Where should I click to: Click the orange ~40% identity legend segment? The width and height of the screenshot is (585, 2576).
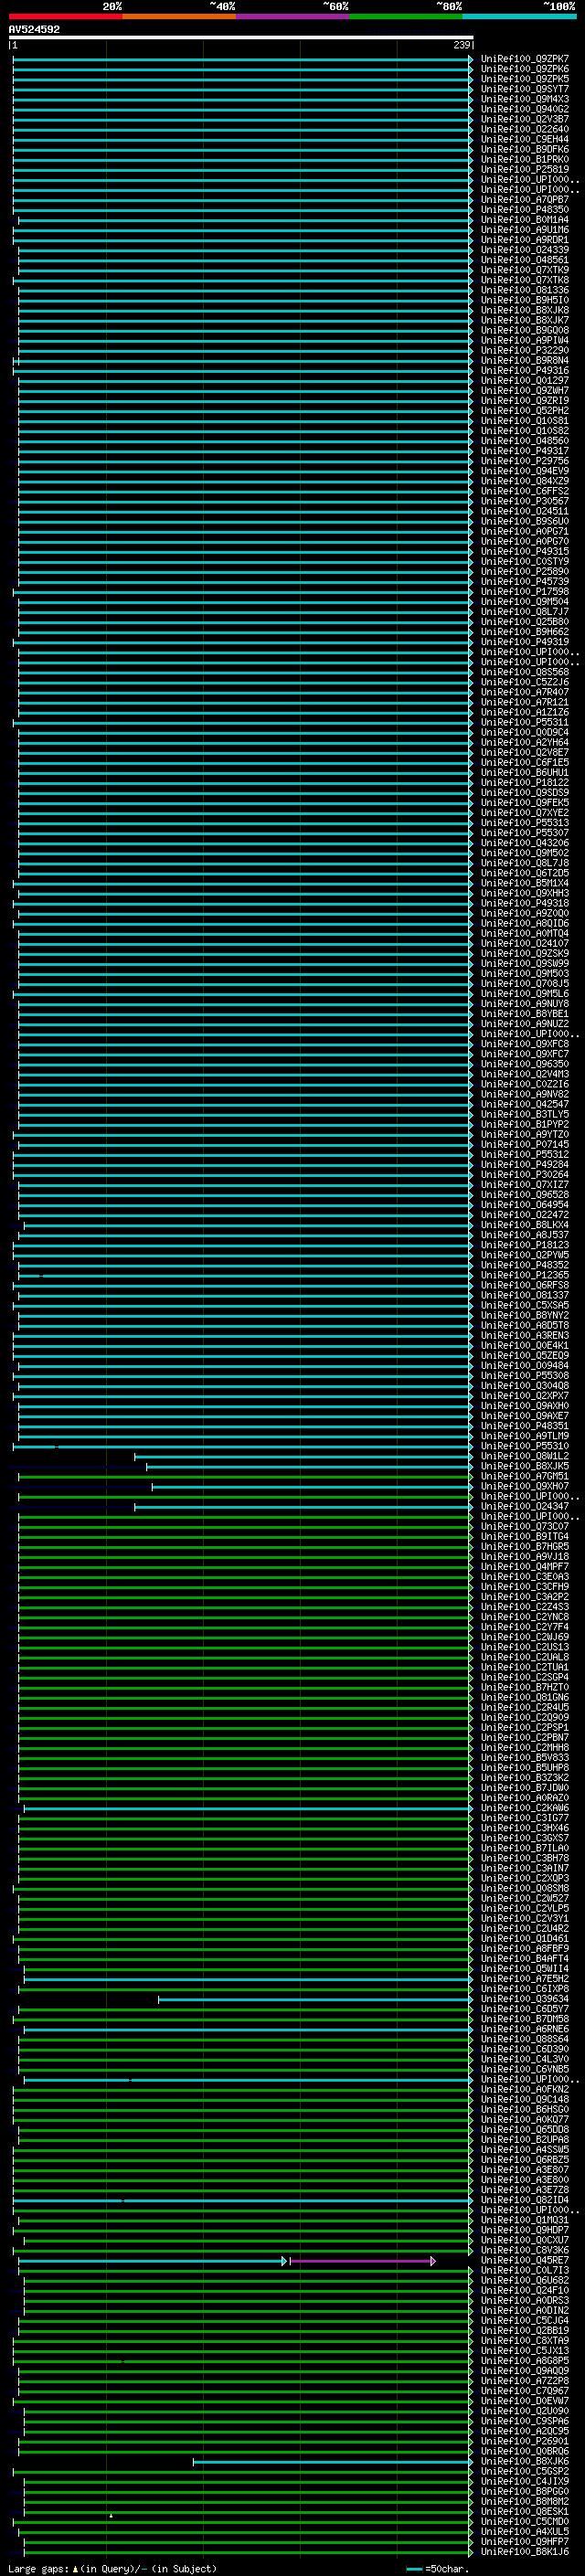pyautogui.click(x=179, y=17)
